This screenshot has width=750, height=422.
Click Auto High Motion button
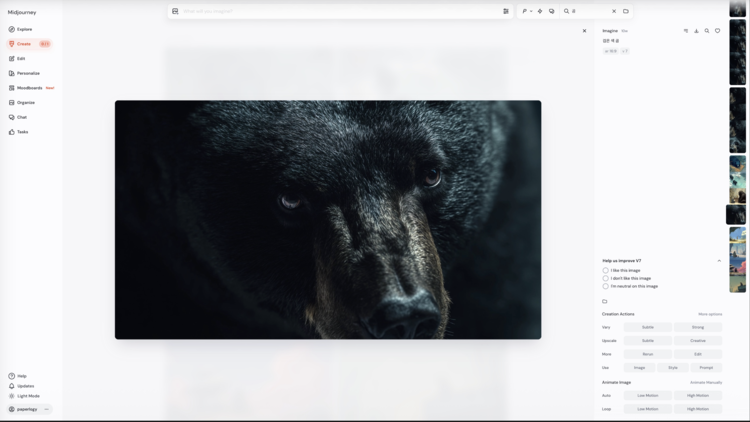(x=698, y=396)
